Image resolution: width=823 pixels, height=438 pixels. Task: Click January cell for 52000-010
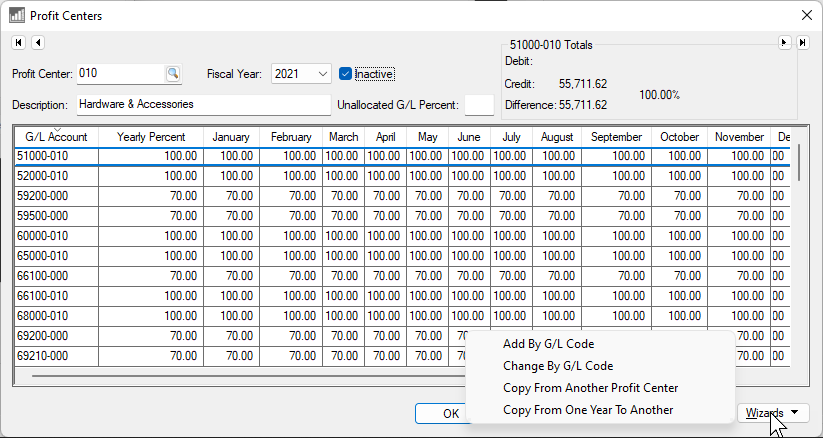coord(231,176)
